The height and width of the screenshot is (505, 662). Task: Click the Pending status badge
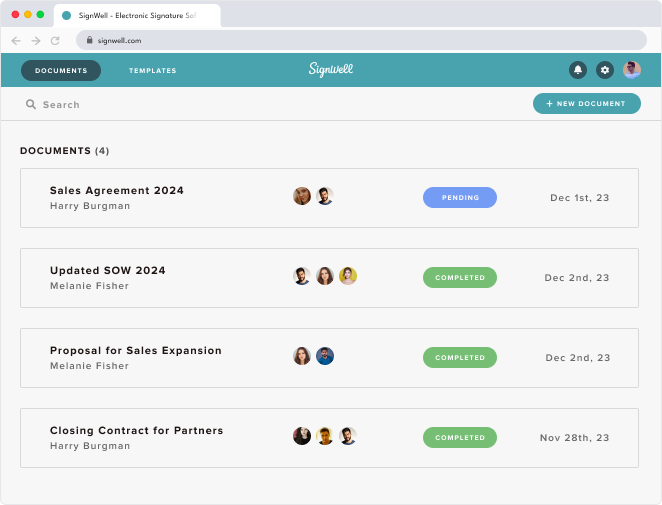pyautogui.click(x=459, y=198)
